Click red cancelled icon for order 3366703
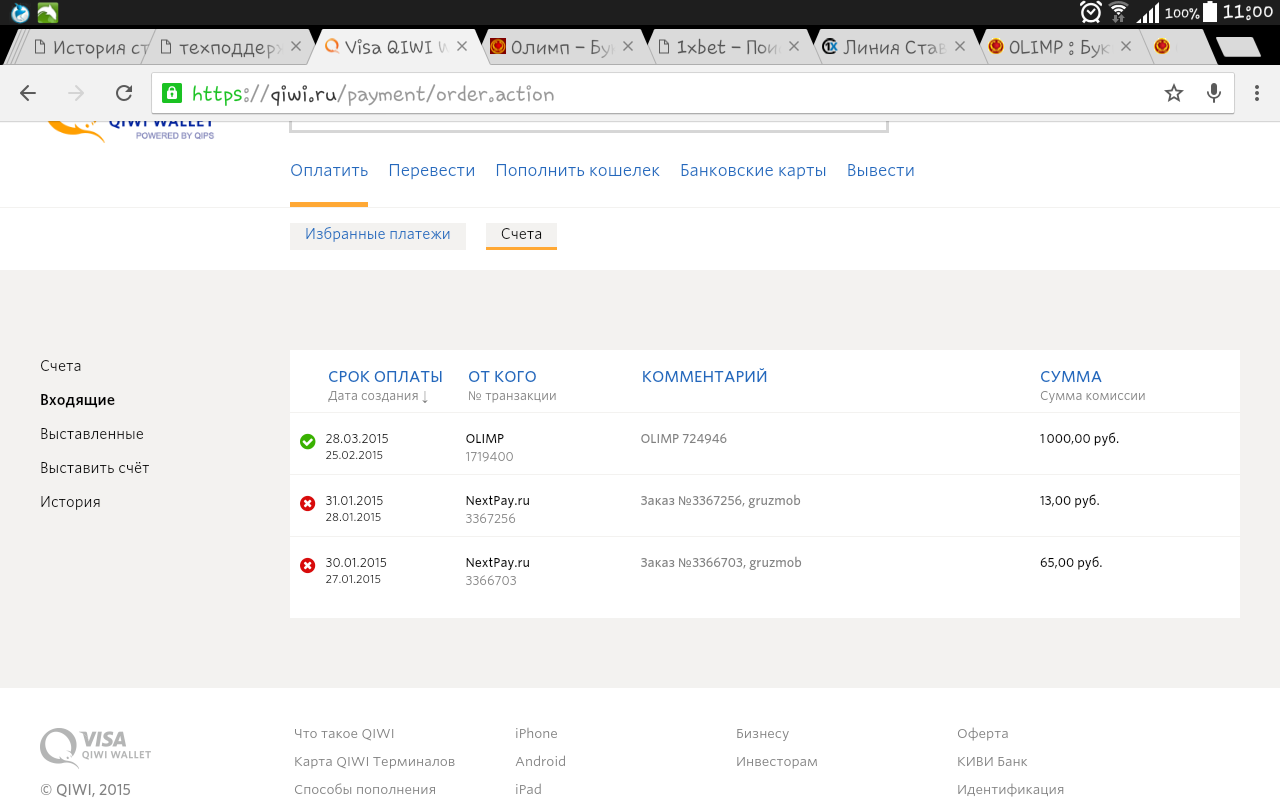Screen dimensions: 1280x800 click(308, 565)
